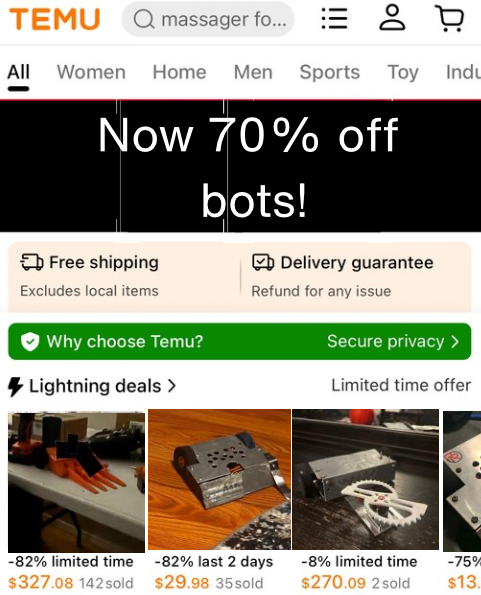Open the Toy category tab
Screen dimensions: 481x595
tap(403, 72)
